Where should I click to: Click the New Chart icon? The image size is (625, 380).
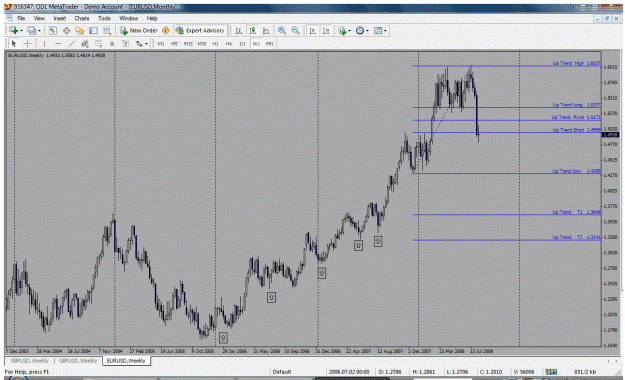14,31
